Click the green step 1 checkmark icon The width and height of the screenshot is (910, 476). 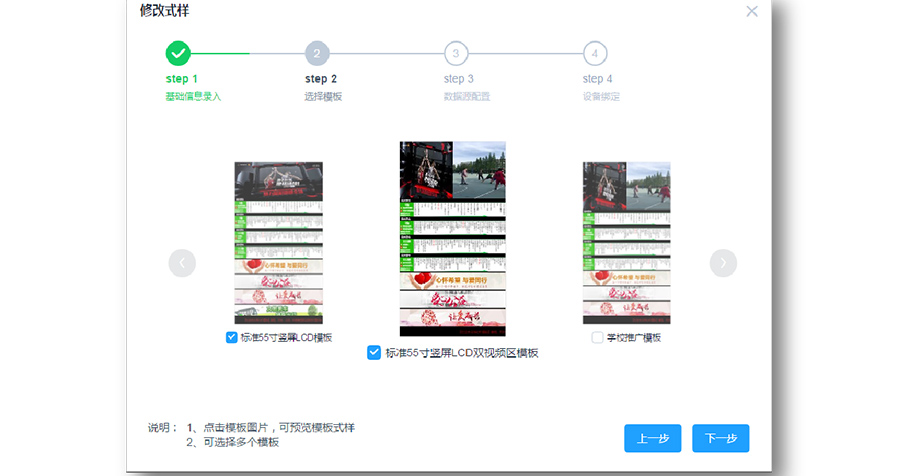[x=178, y=53]
